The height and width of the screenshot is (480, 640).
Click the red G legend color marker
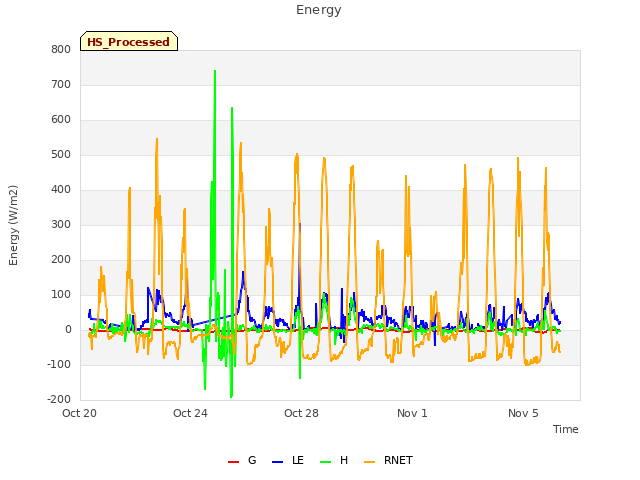click(x=233, y=462)
